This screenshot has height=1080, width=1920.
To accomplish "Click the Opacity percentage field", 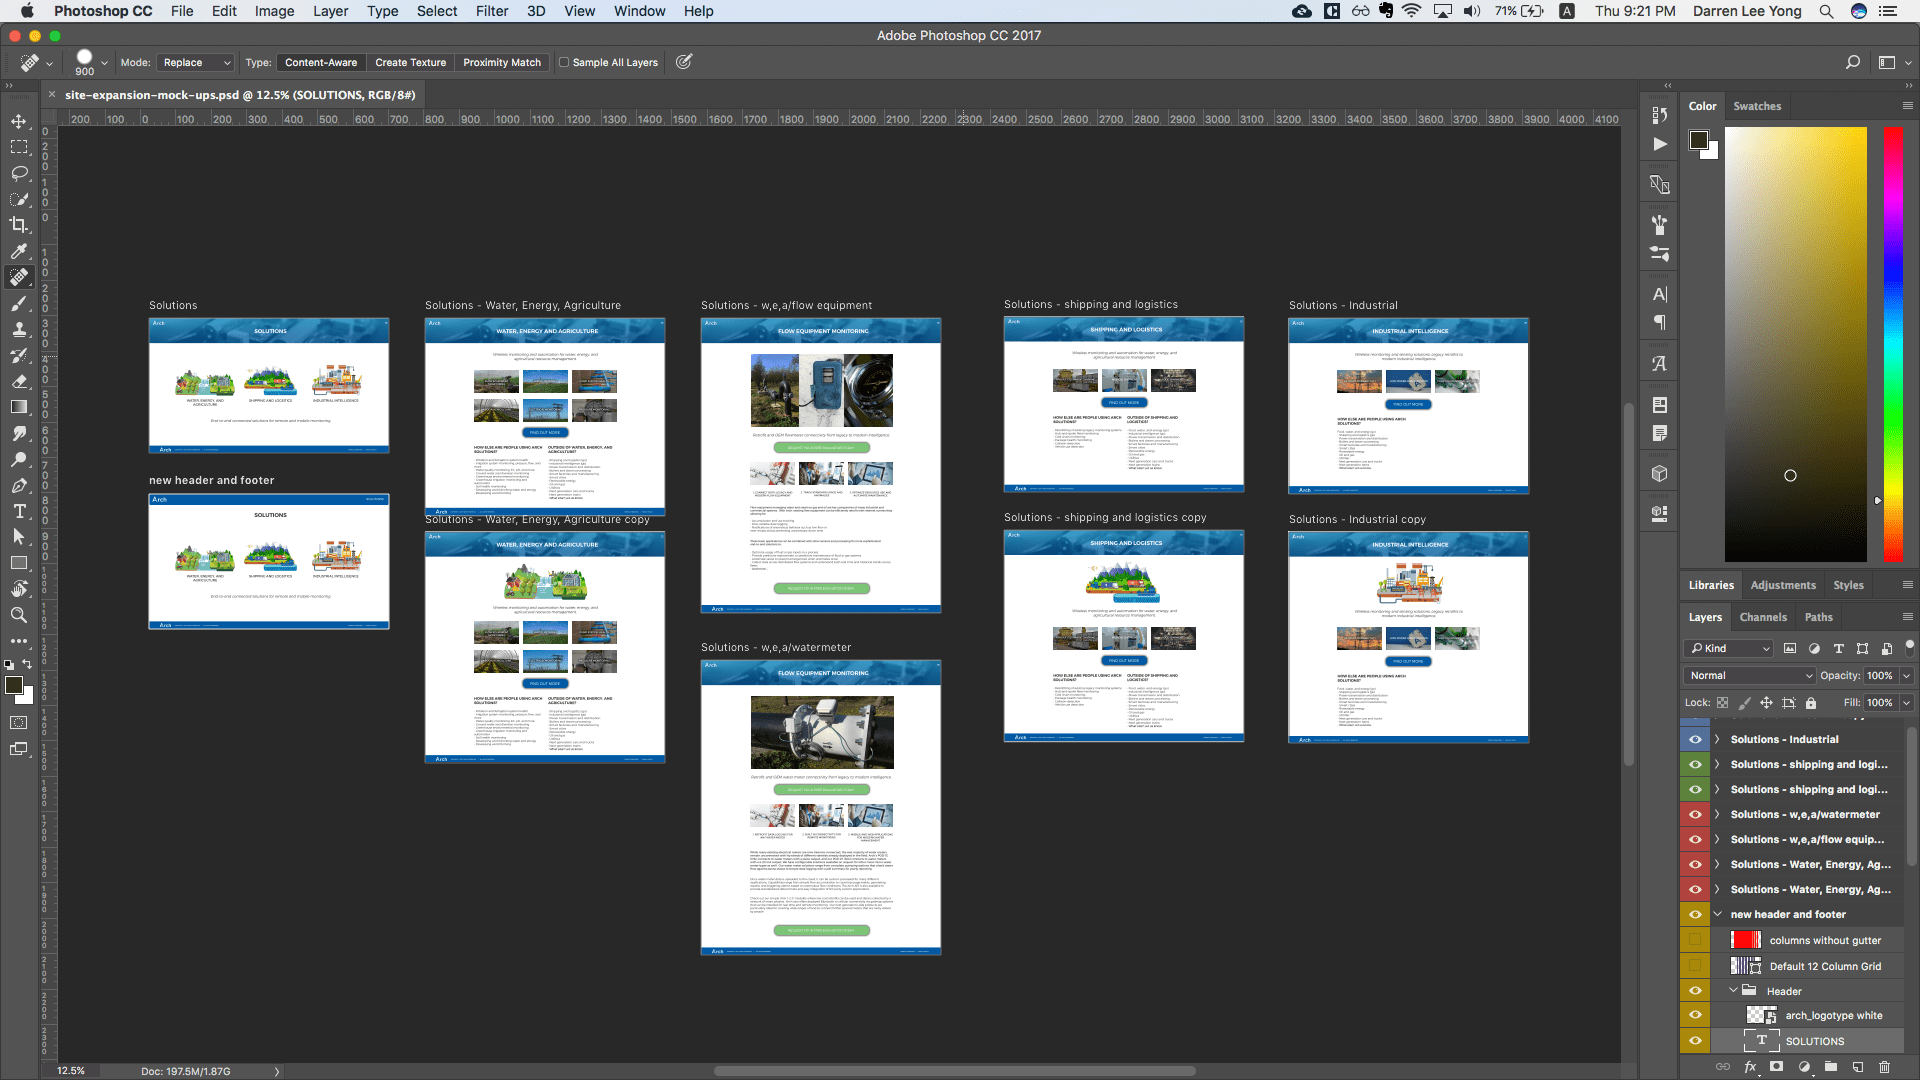I will pos(1879,675).
